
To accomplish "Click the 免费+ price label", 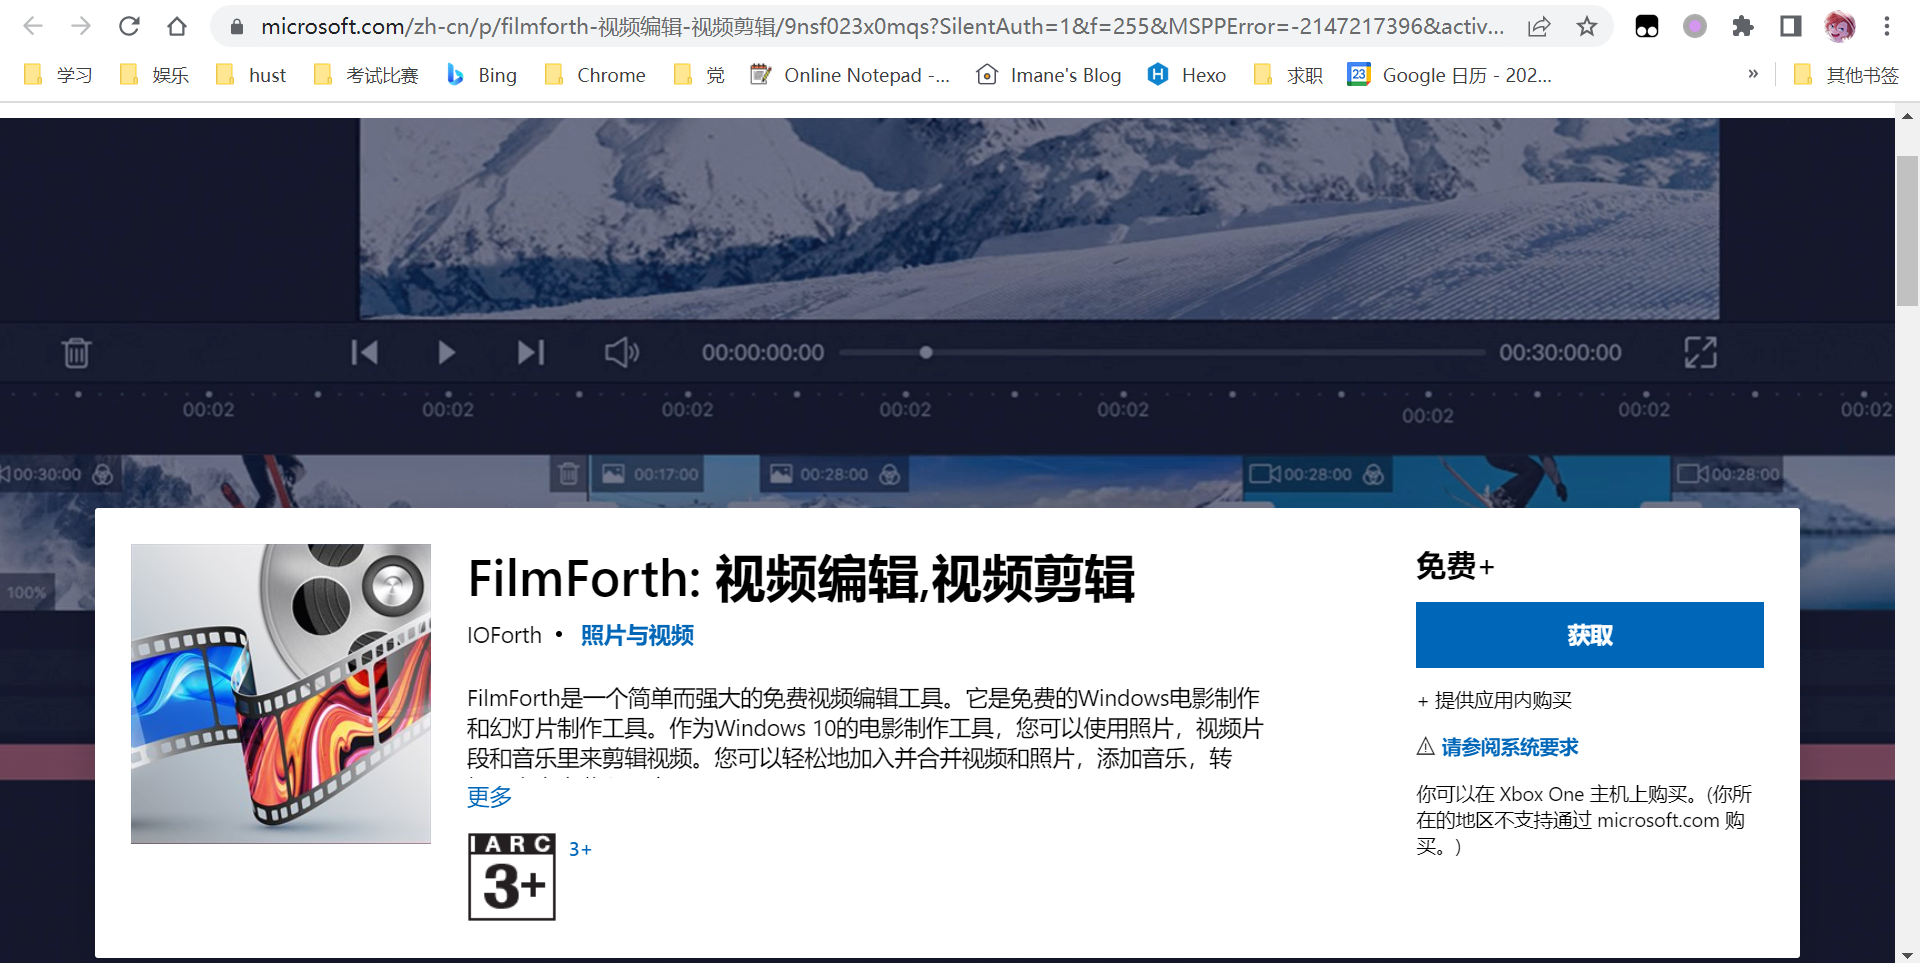I will pos(1455,567).
